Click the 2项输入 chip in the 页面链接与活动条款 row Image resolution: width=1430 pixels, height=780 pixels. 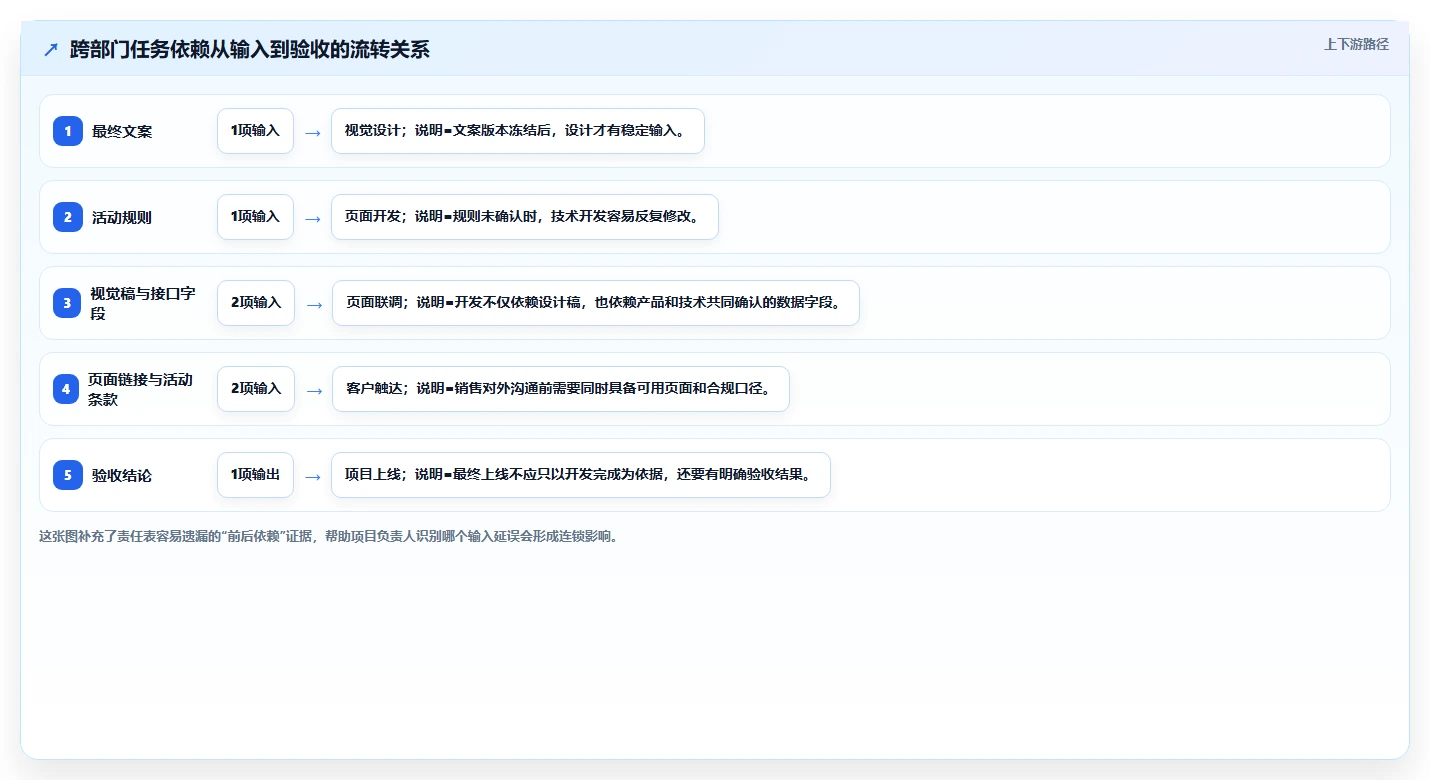pyautogui.click(x=256, y=389)
